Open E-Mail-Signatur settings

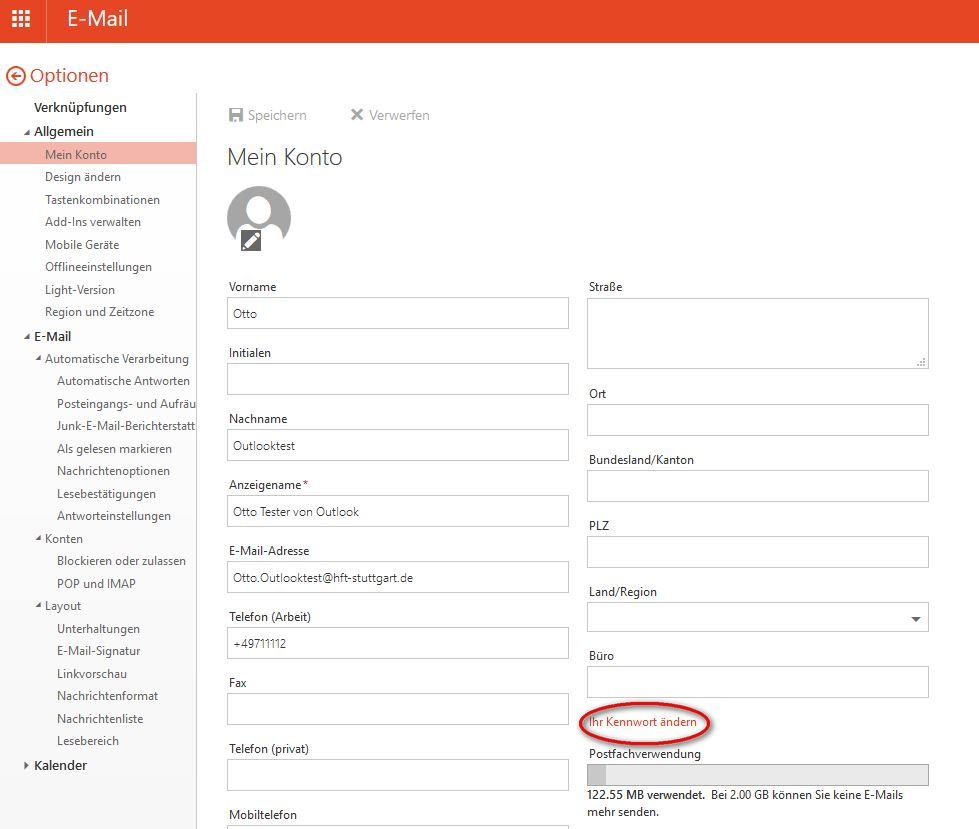coord(98,651)
